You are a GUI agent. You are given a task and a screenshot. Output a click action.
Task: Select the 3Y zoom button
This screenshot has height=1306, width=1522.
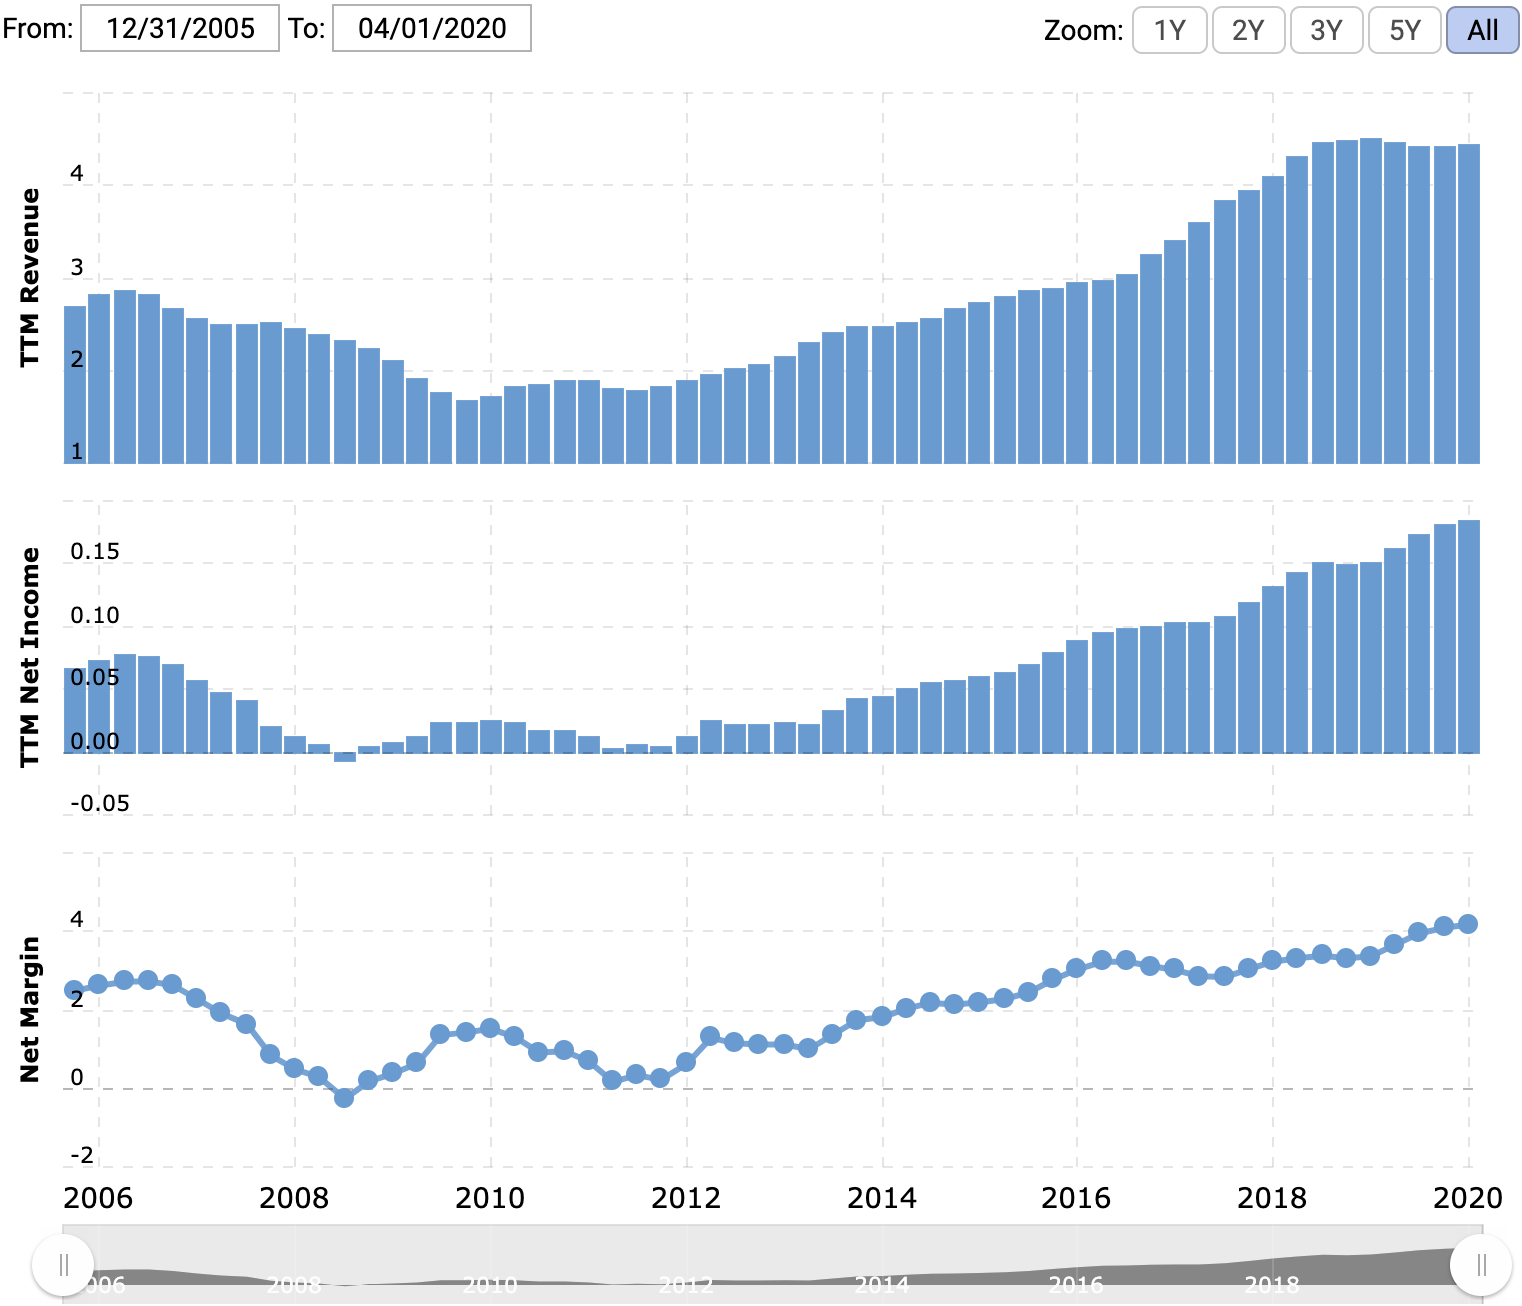click(x=1327, y=30)
